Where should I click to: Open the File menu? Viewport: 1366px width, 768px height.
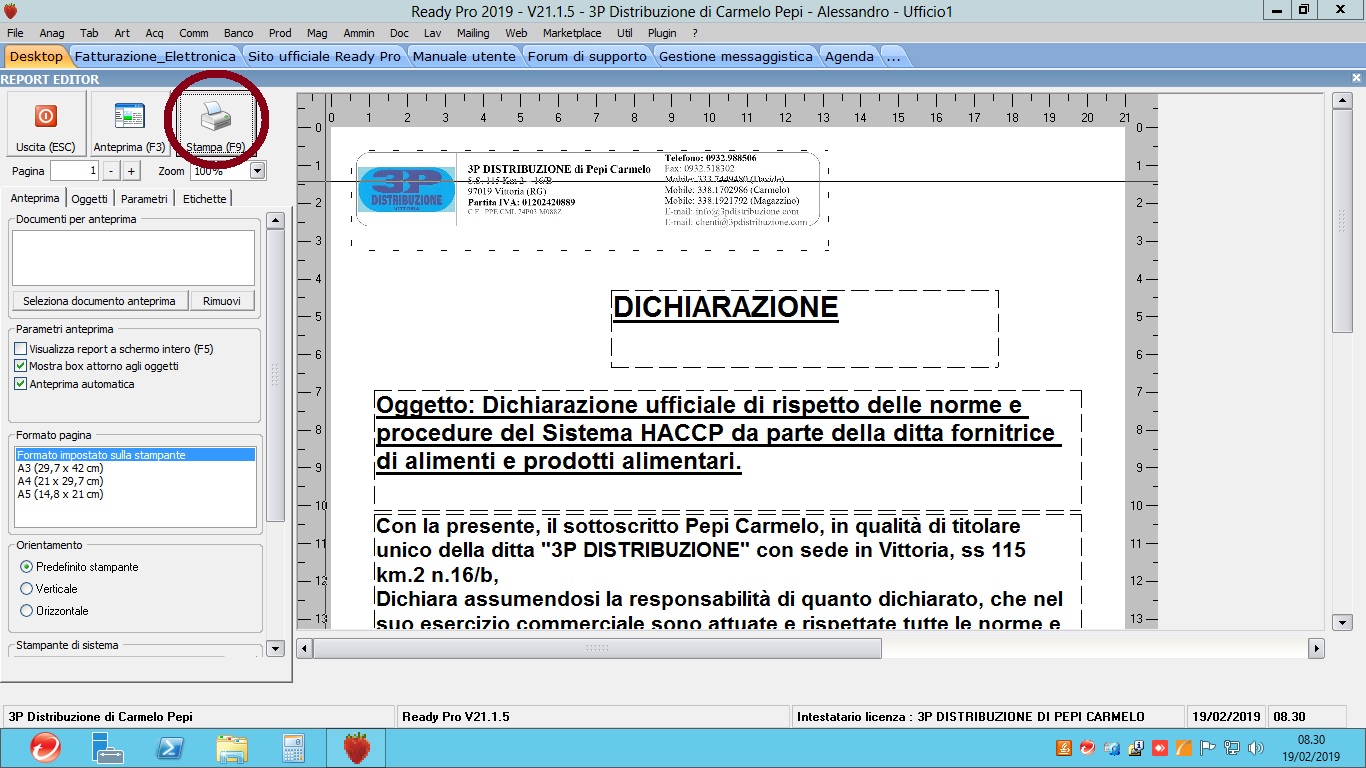tap(15, 33)
